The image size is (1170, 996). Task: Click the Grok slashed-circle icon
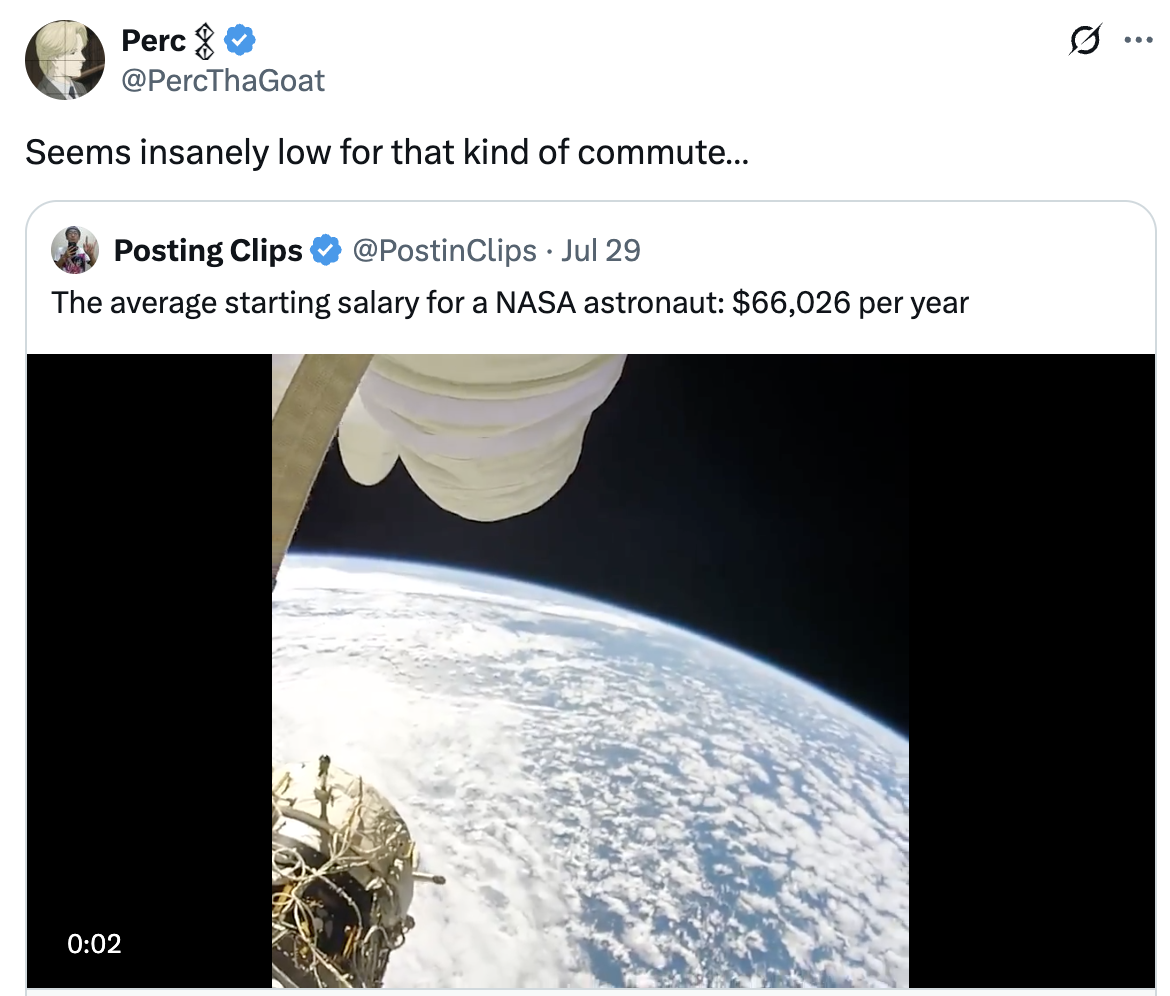pyautogui.click(x=1084, y=40)
